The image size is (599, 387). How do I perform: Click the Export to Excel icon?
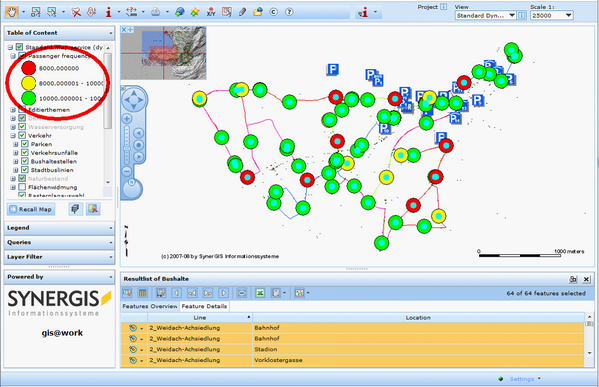pos(260,293)
